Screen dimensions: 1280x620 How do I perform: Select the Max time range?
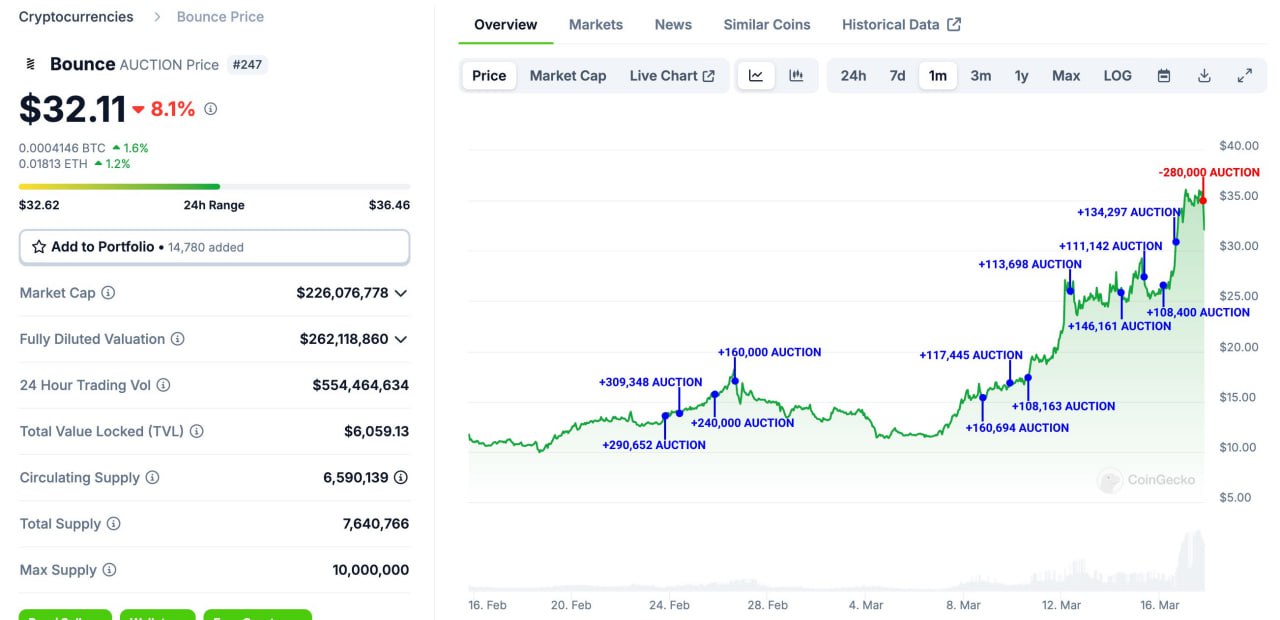[1066, 76]
